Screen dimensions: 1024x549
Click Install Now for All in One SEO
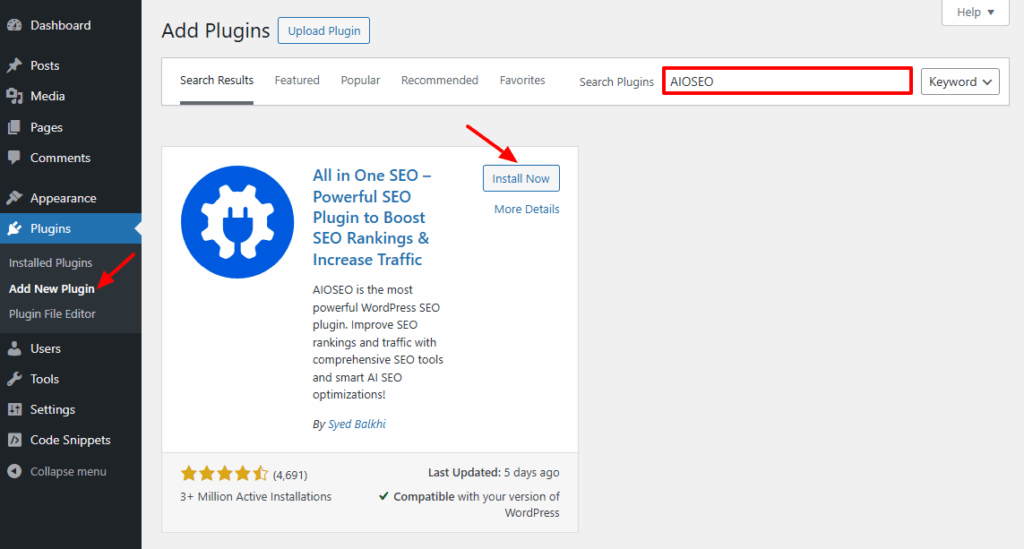[521, 178]
